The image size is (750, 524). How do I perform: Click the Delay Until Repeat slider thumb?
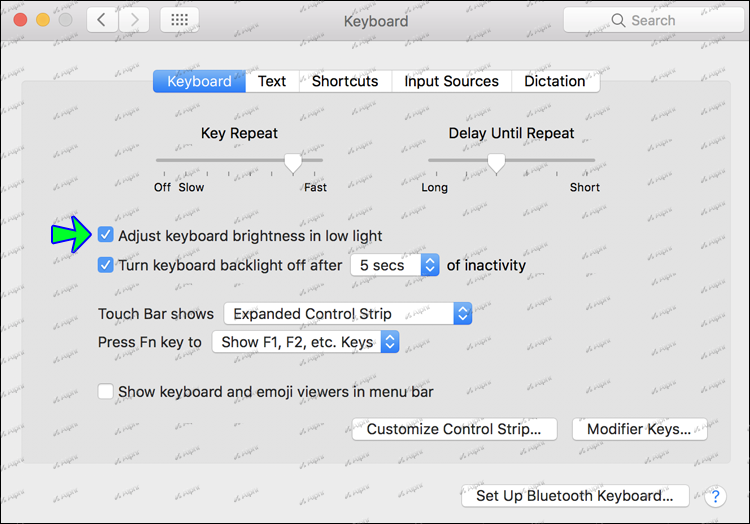[496, 163]
